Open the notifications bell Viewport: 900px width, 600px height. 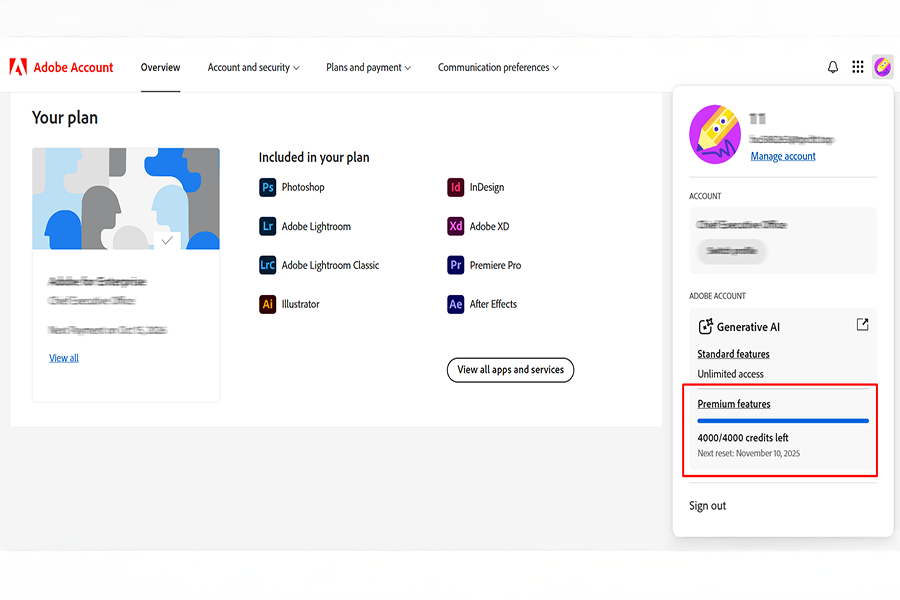pos(833,67)
